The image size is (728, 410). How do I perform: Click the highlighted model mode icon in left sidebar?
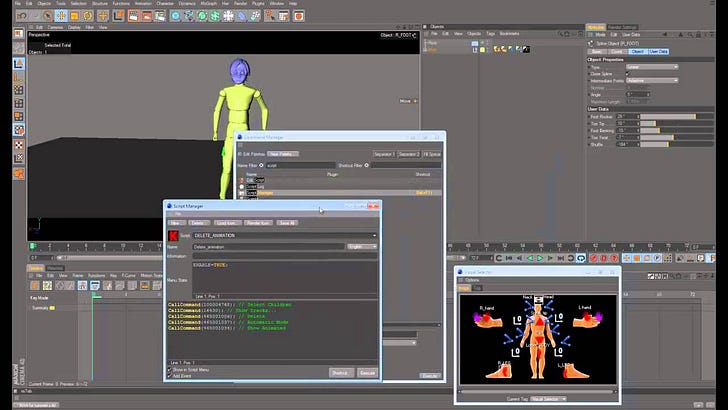click(x=19, y=64)
